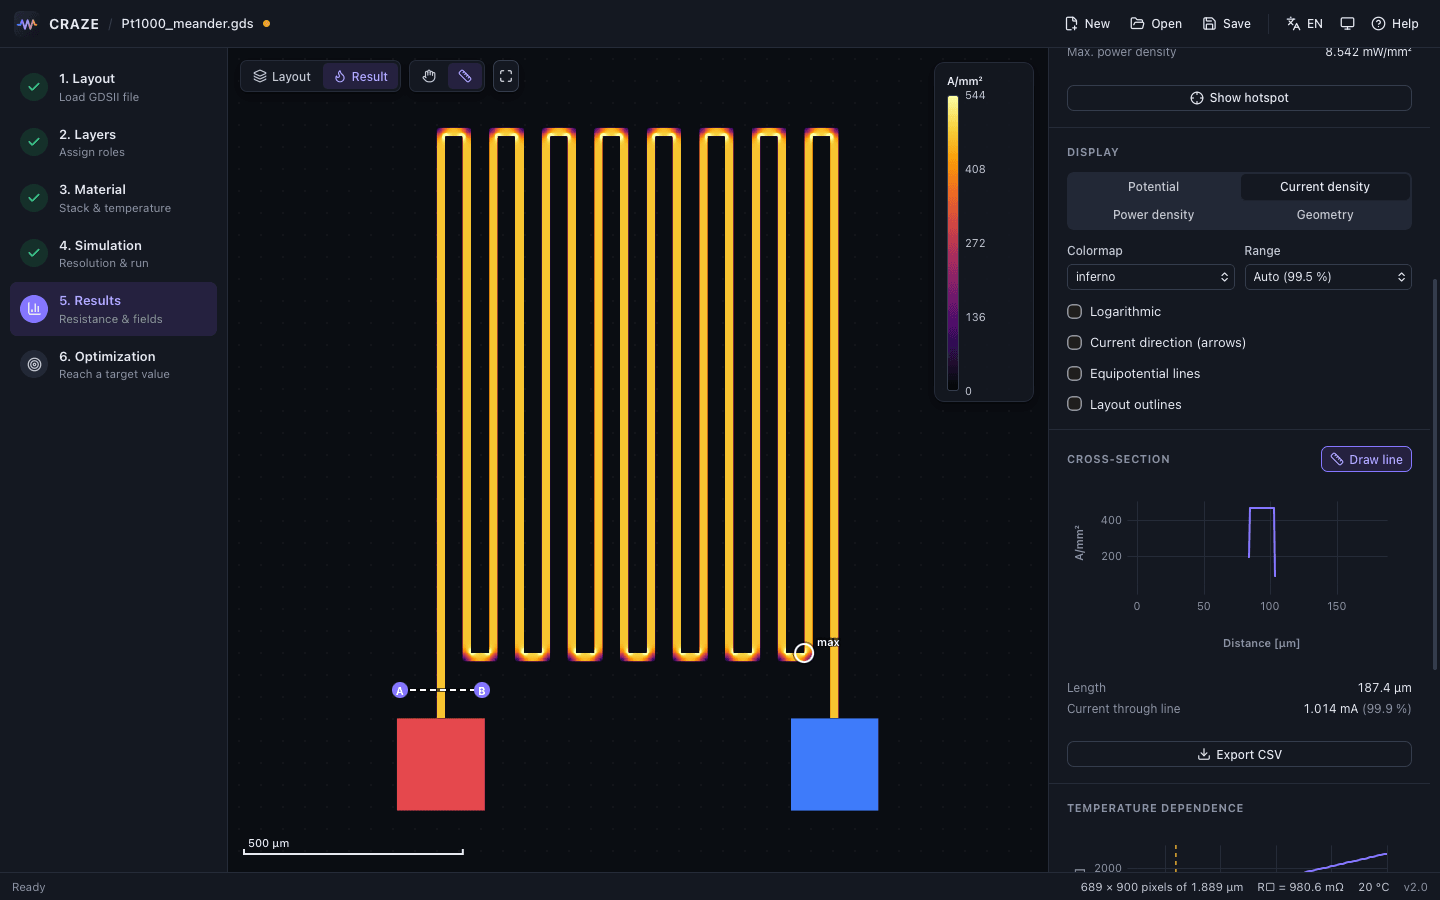The width and height of the screenshot is (1440, 900).
Task: Enable Equipotential lines checkbox
Action: 1075,374
